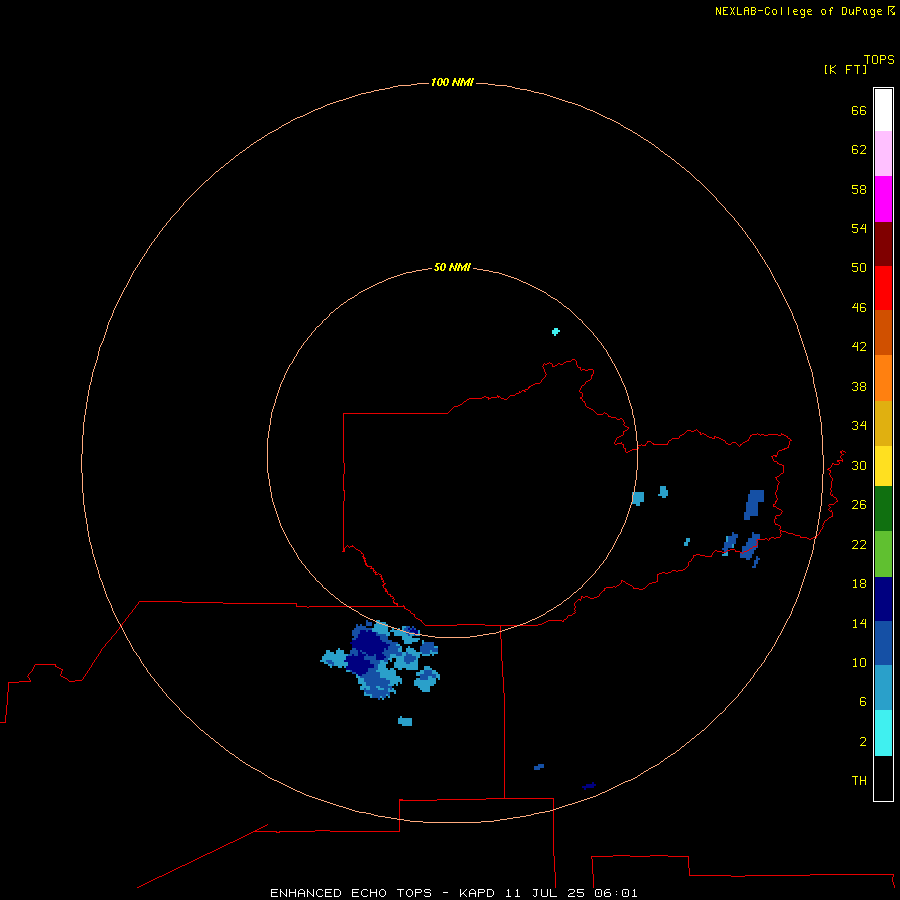Screen dimensions: 900x900
Task: Click the legend value 34
Action: [859, 425]
